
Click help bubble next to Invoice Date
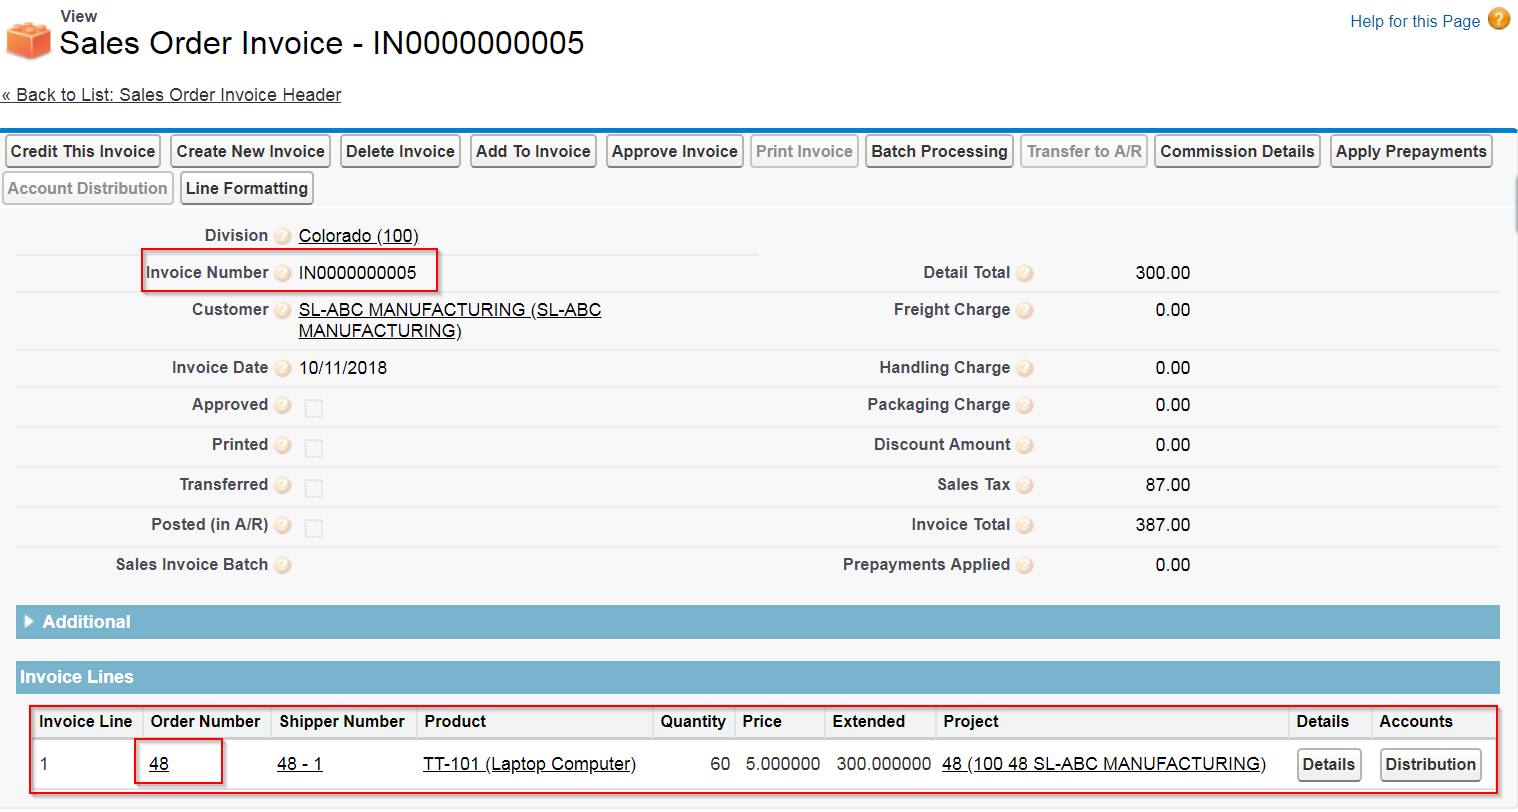click(x=283, y=368)
